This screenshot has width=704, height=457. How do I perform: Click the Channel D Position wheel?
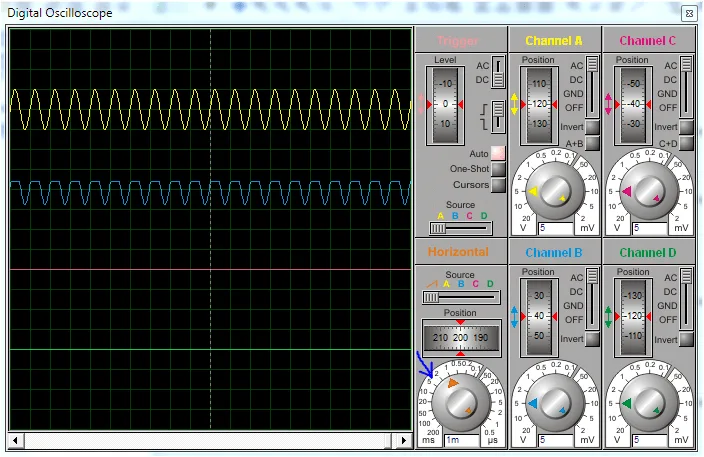633,317
